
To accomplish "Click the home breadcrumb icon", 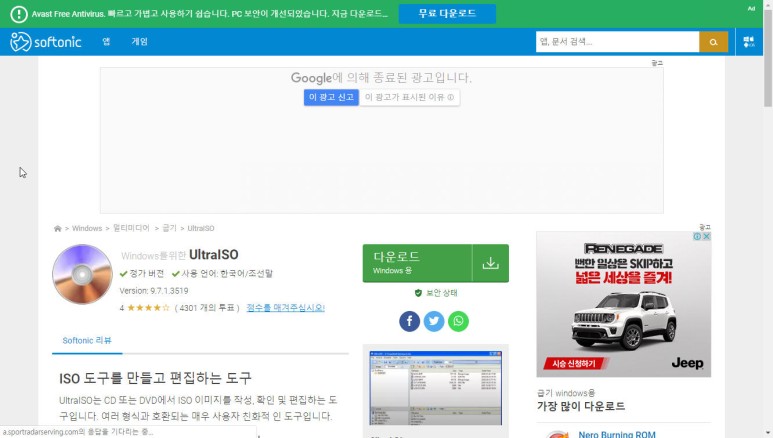I will (x=58, y=228).
